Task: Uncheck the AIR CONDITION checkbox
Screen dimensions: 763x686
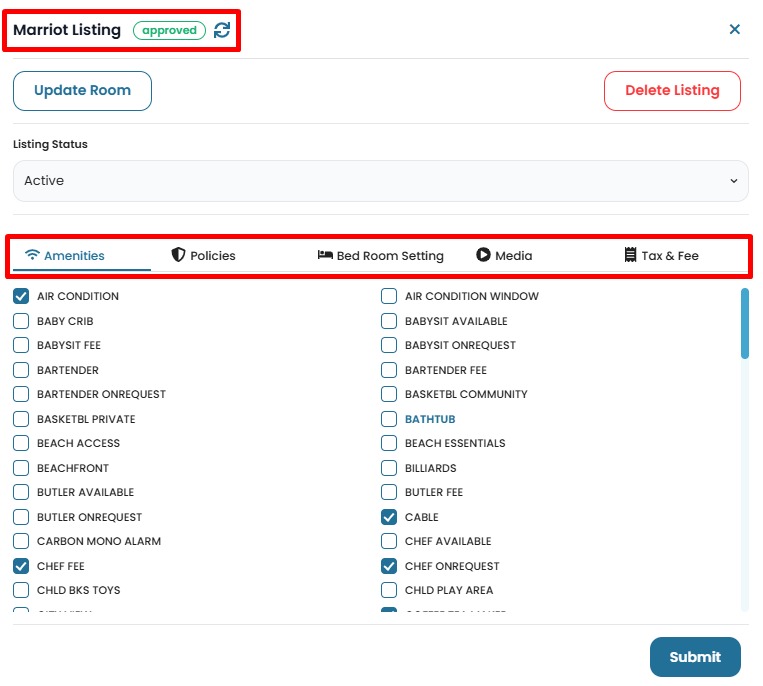Action: click(21, 296)
